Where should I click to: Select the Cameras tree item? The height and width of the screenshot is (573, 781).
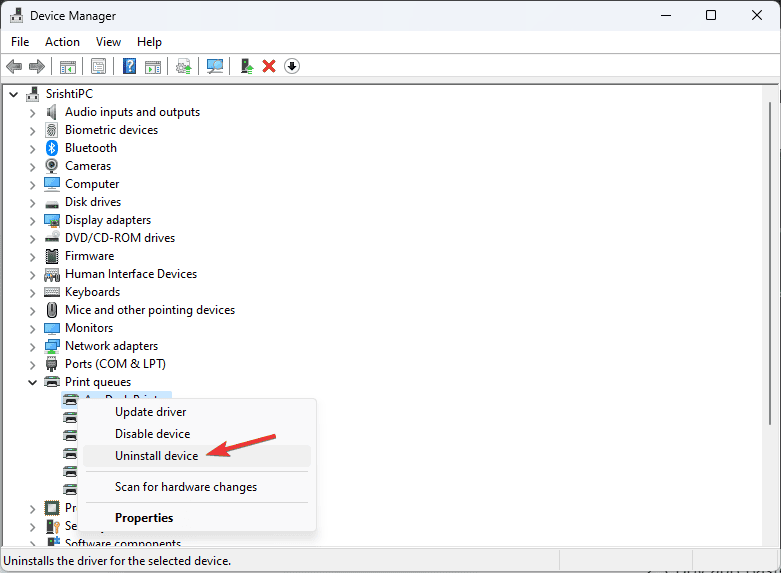pos(88,166)
